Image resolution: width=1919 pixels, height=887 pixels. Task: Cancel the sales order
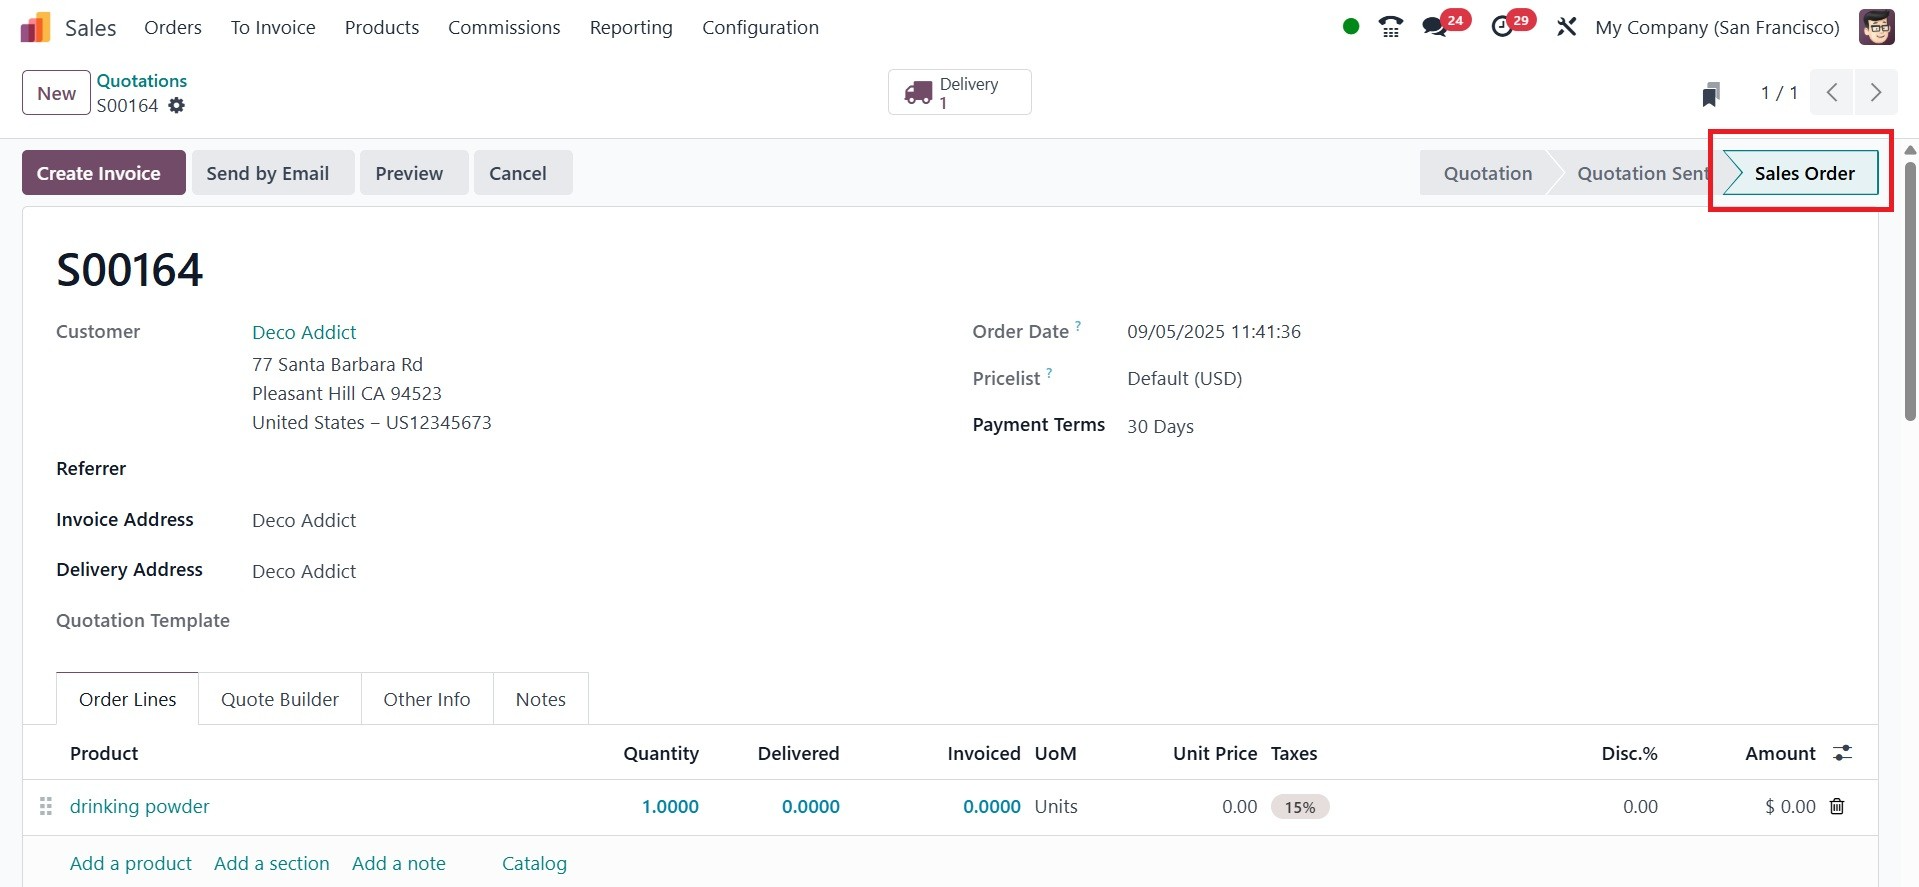point(523,173)
